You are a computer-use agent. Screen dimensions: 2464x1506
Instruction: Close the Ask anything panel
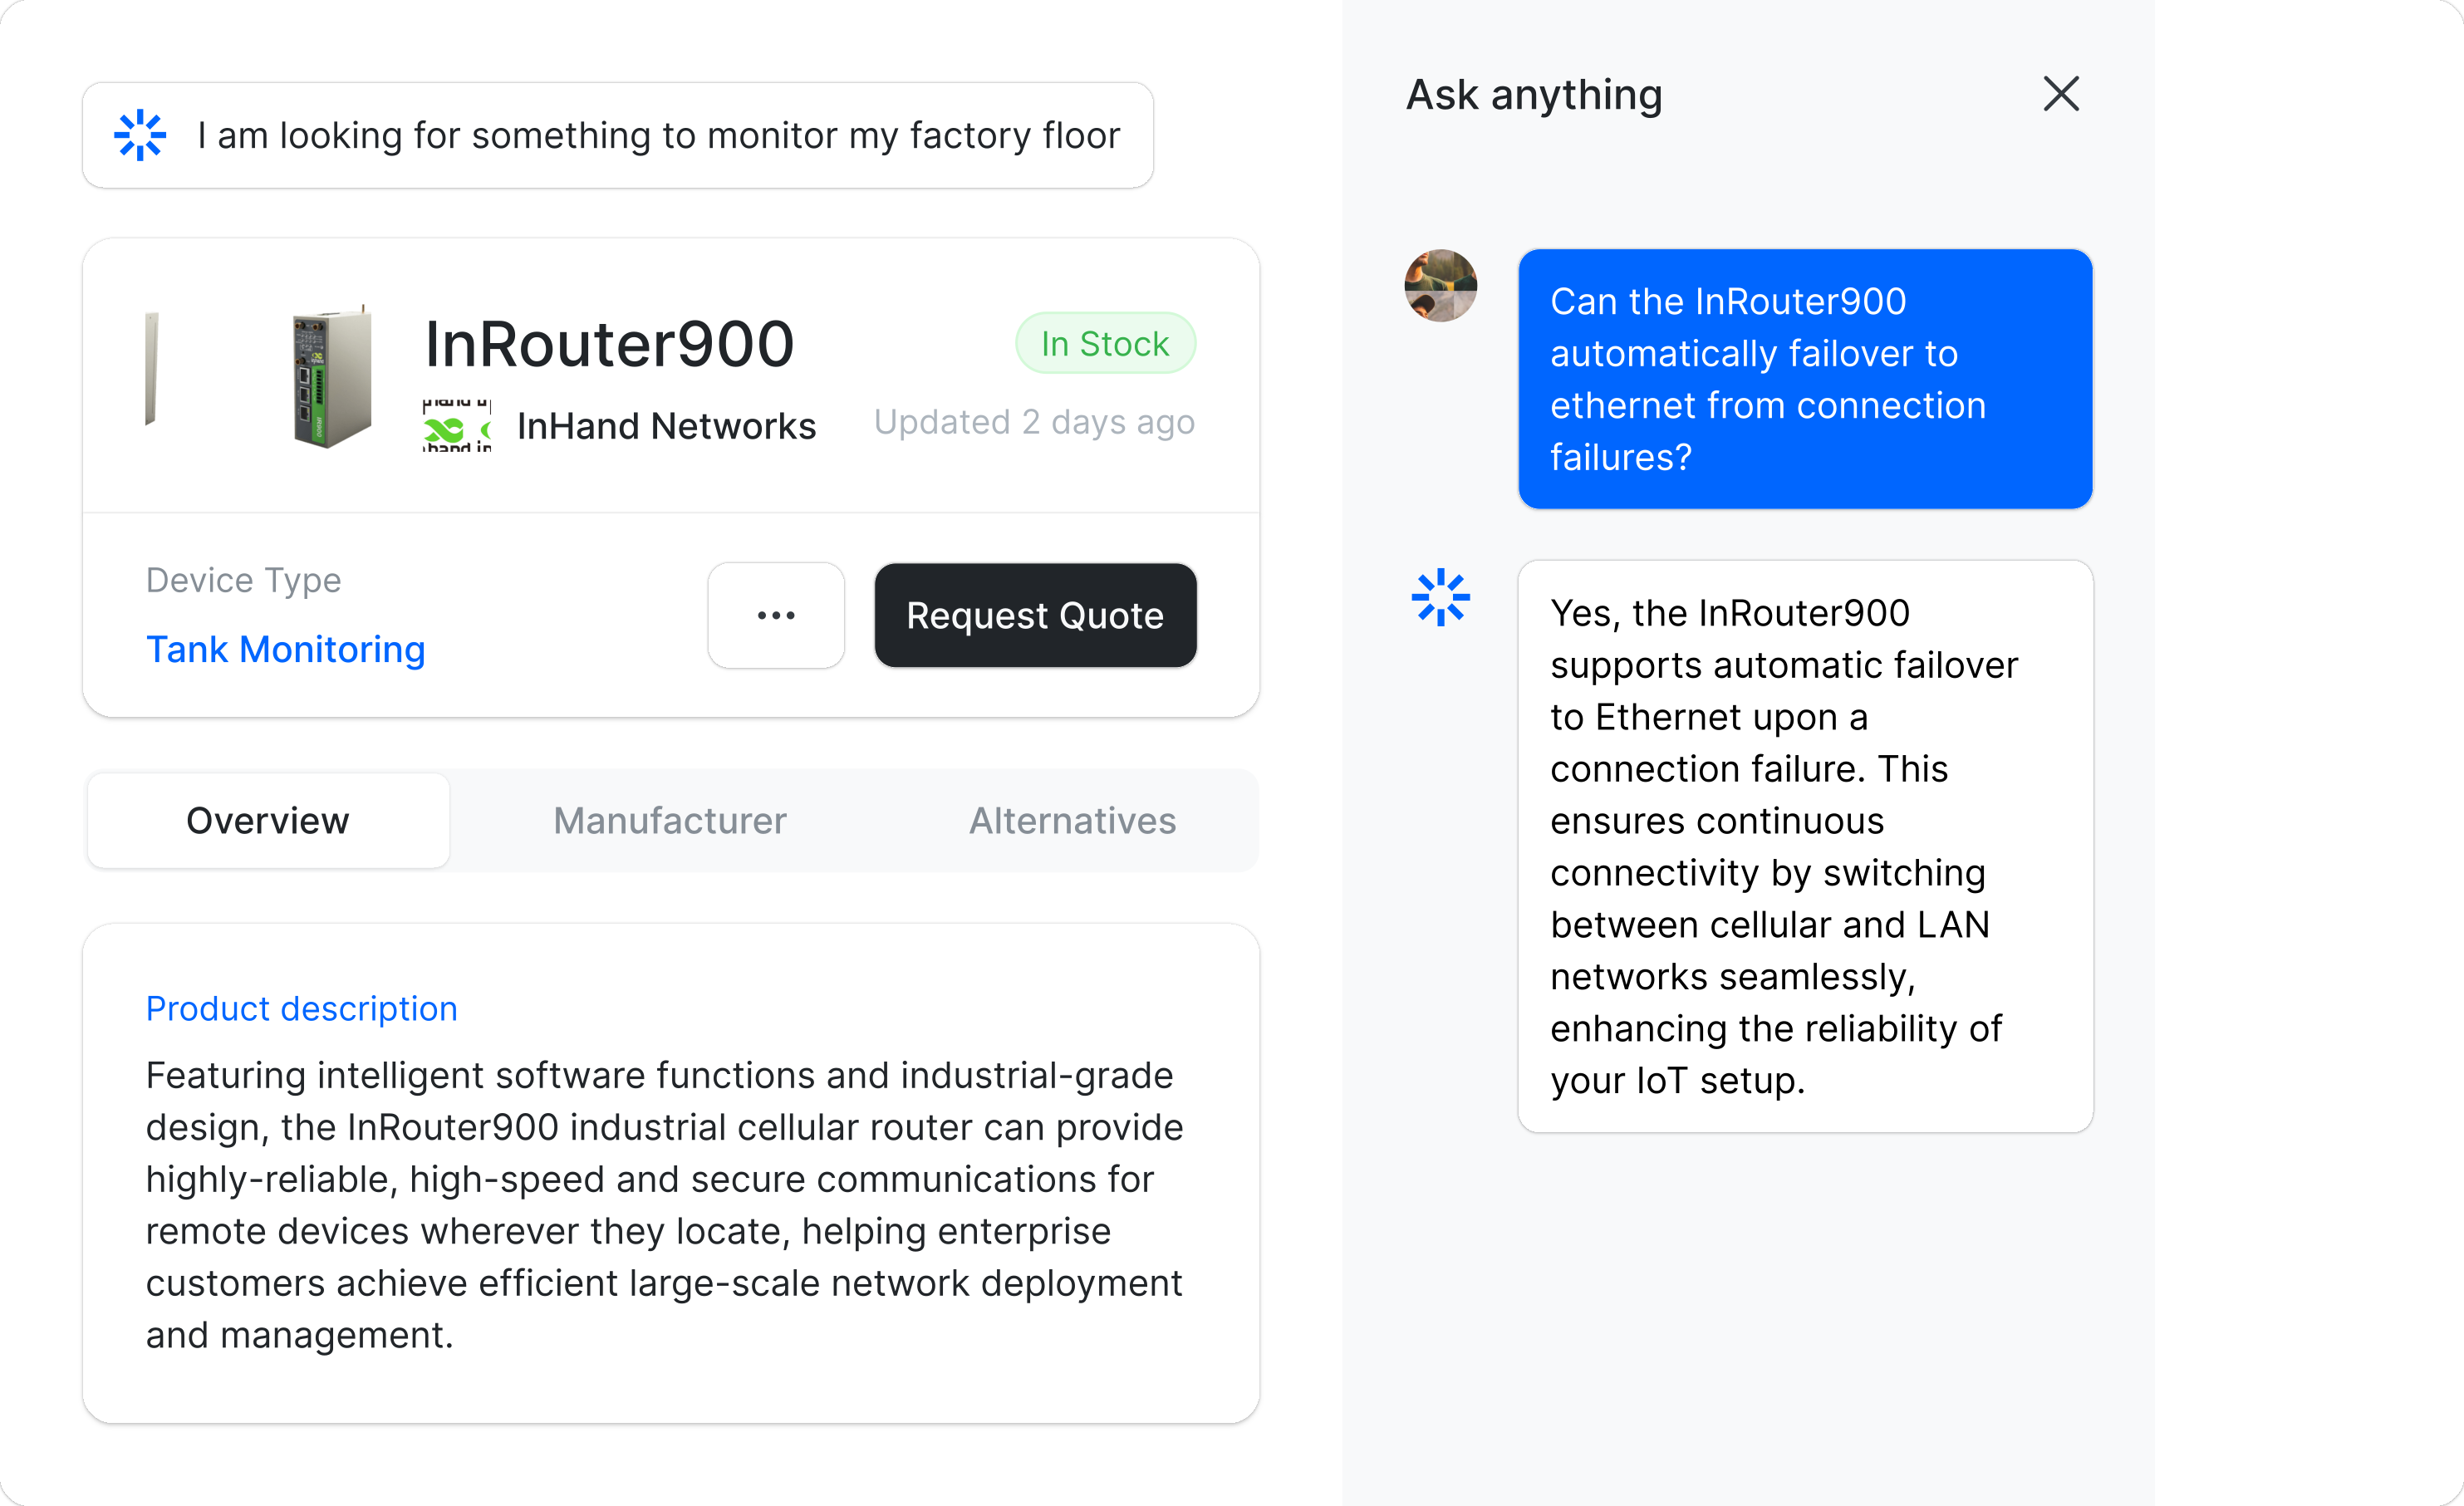tap(2060, 94)
